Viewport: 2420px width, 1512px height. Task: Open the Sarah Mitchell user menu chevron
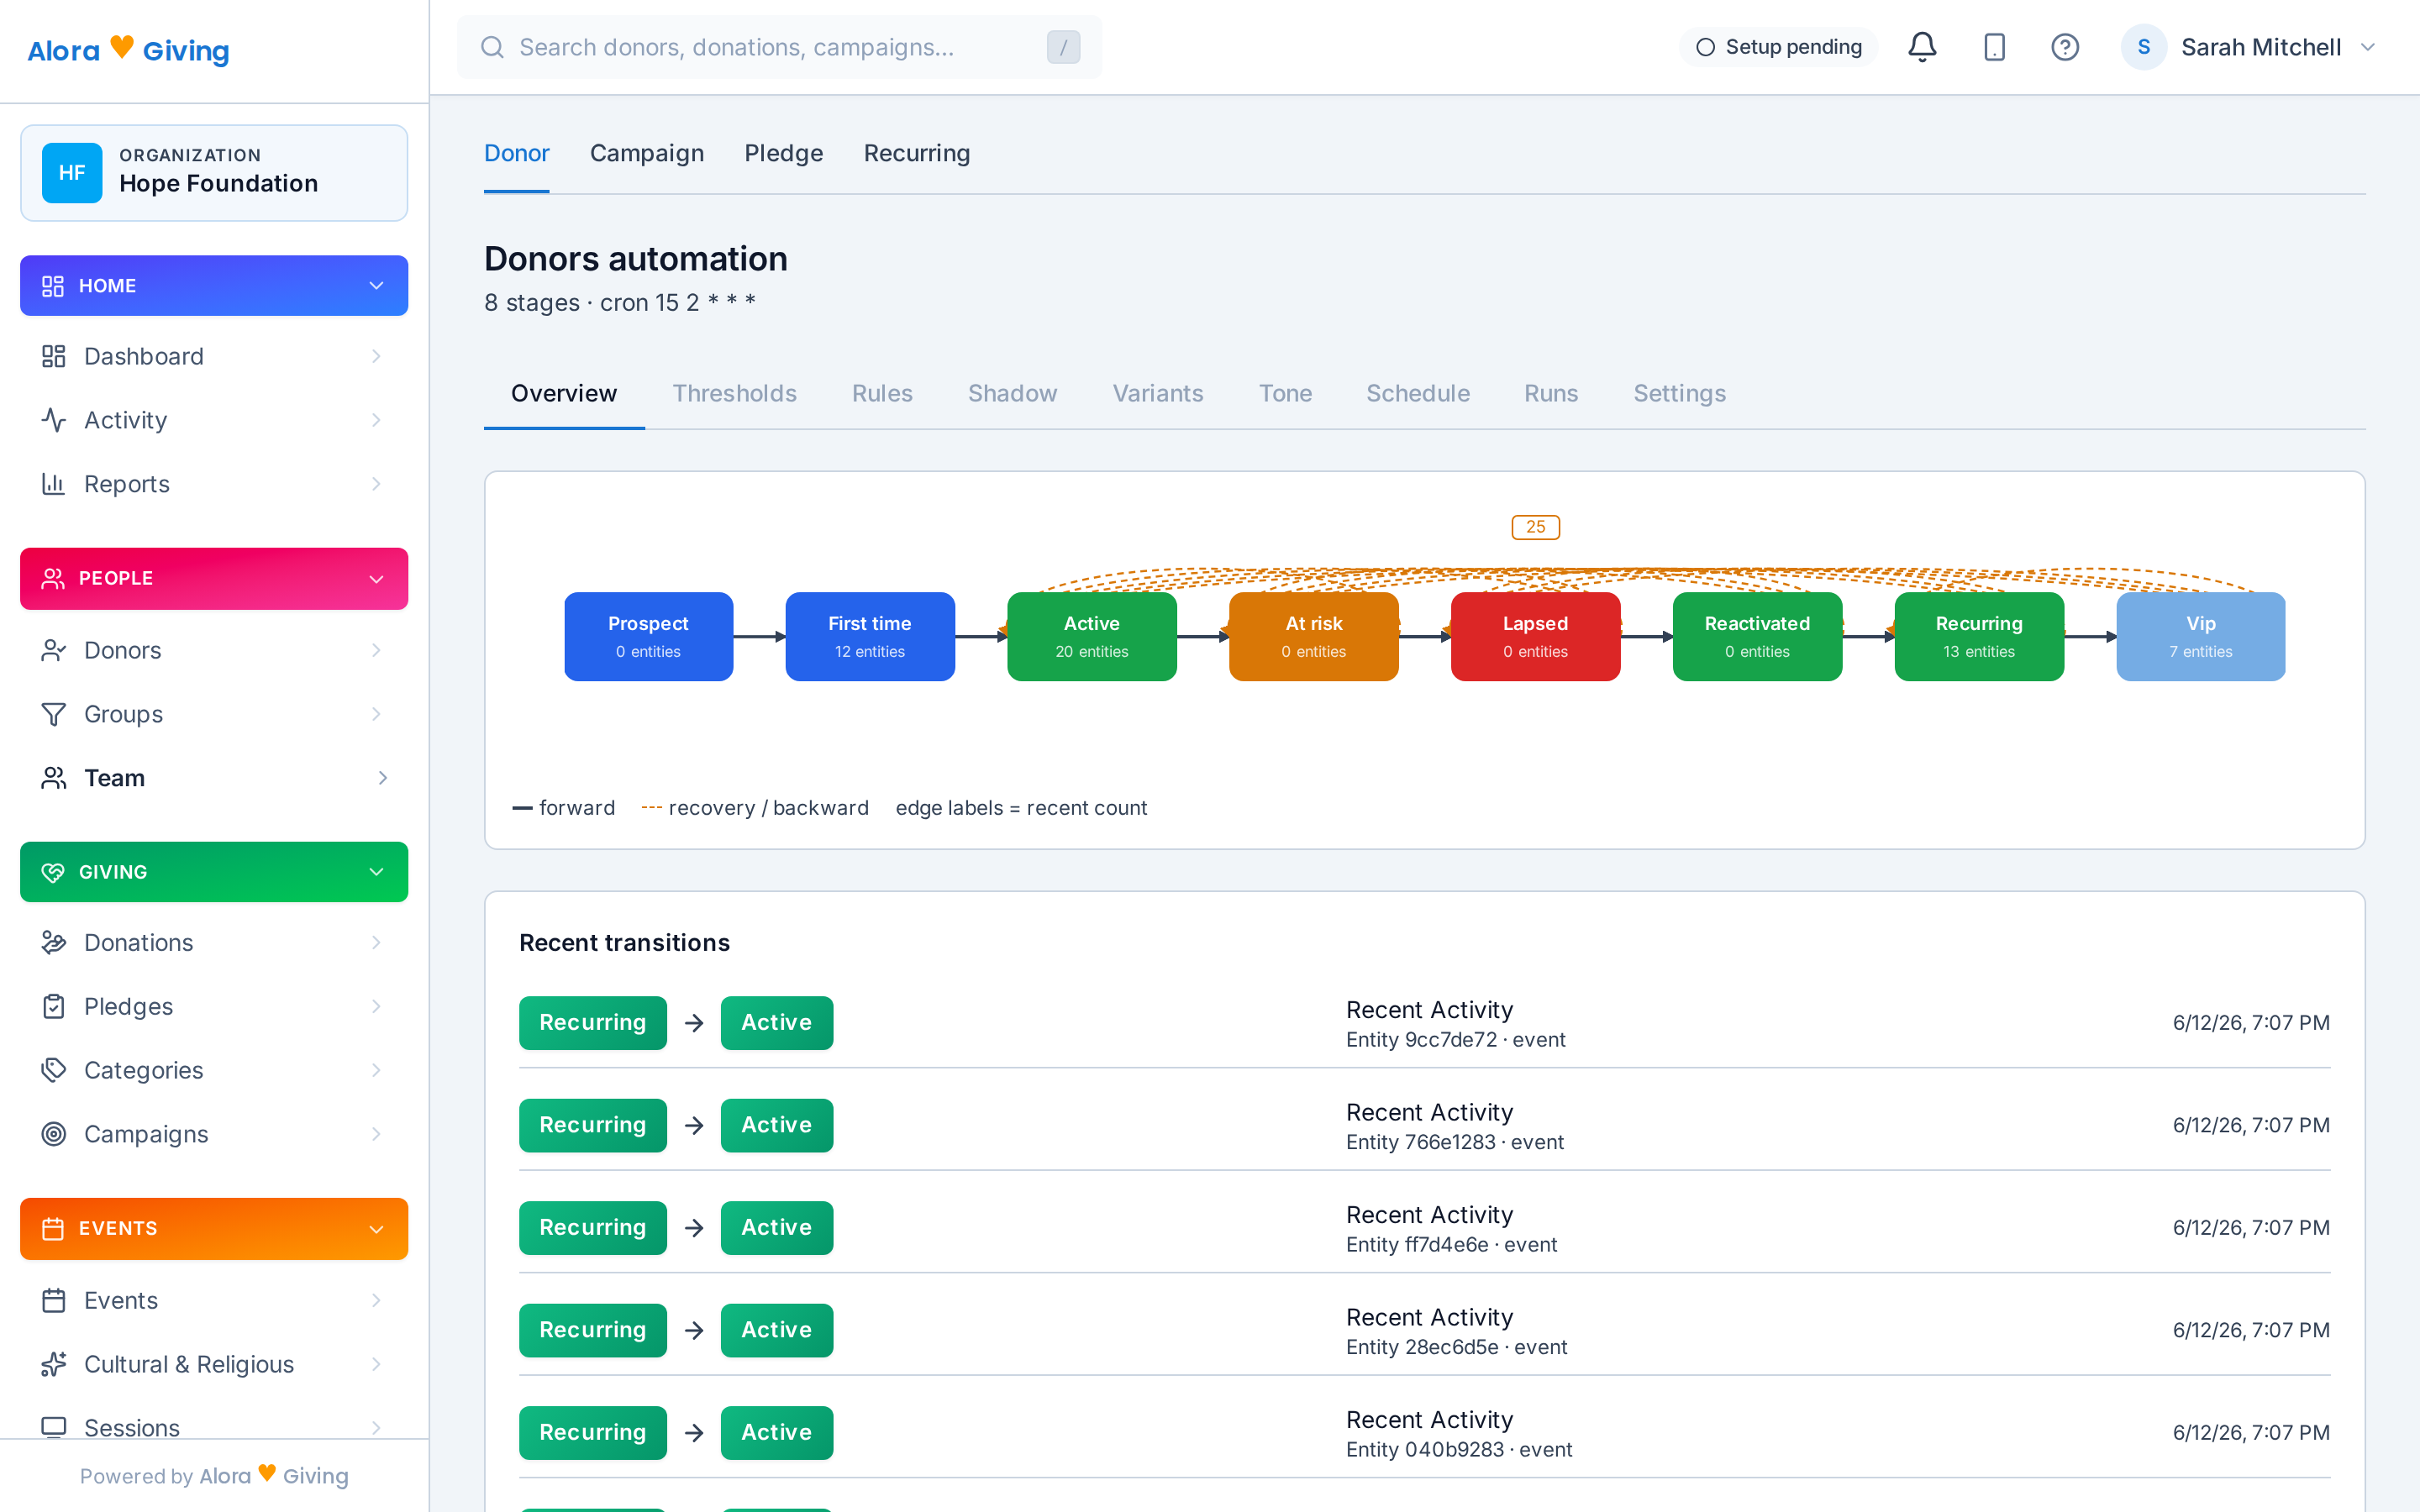2367,47
